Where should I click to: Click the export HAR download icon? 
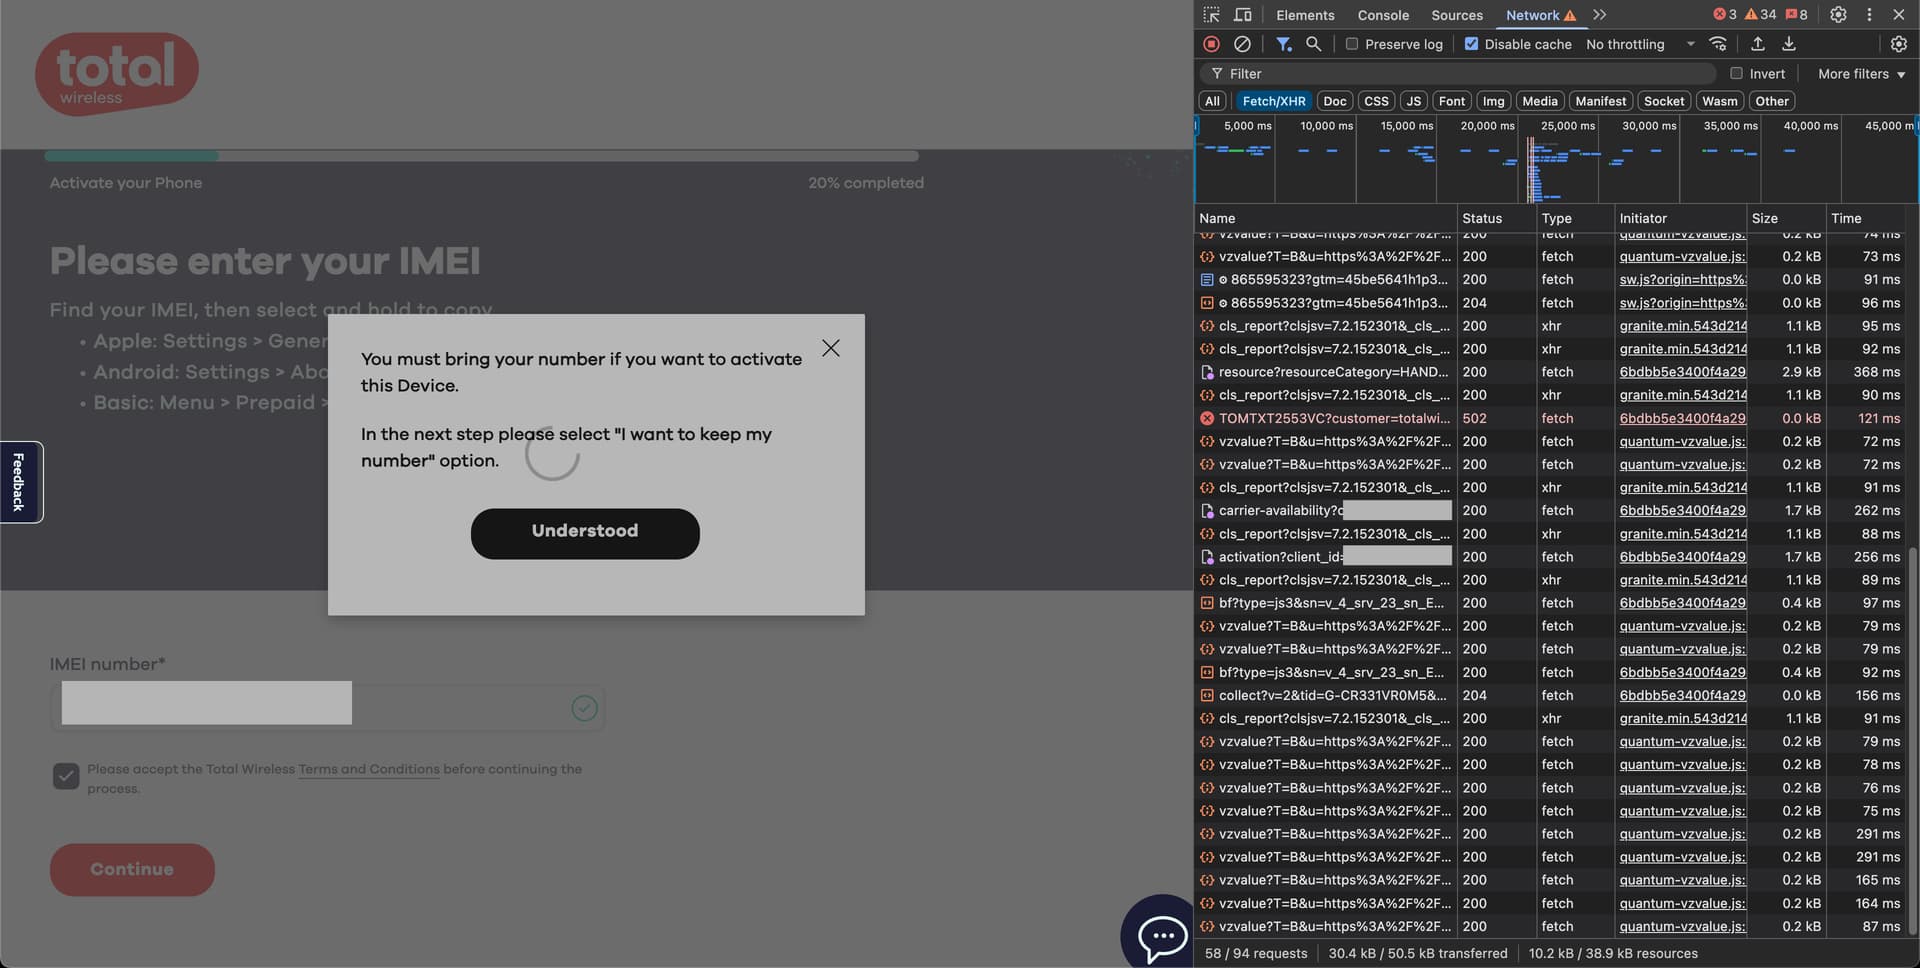click(x=1789, y=44)
